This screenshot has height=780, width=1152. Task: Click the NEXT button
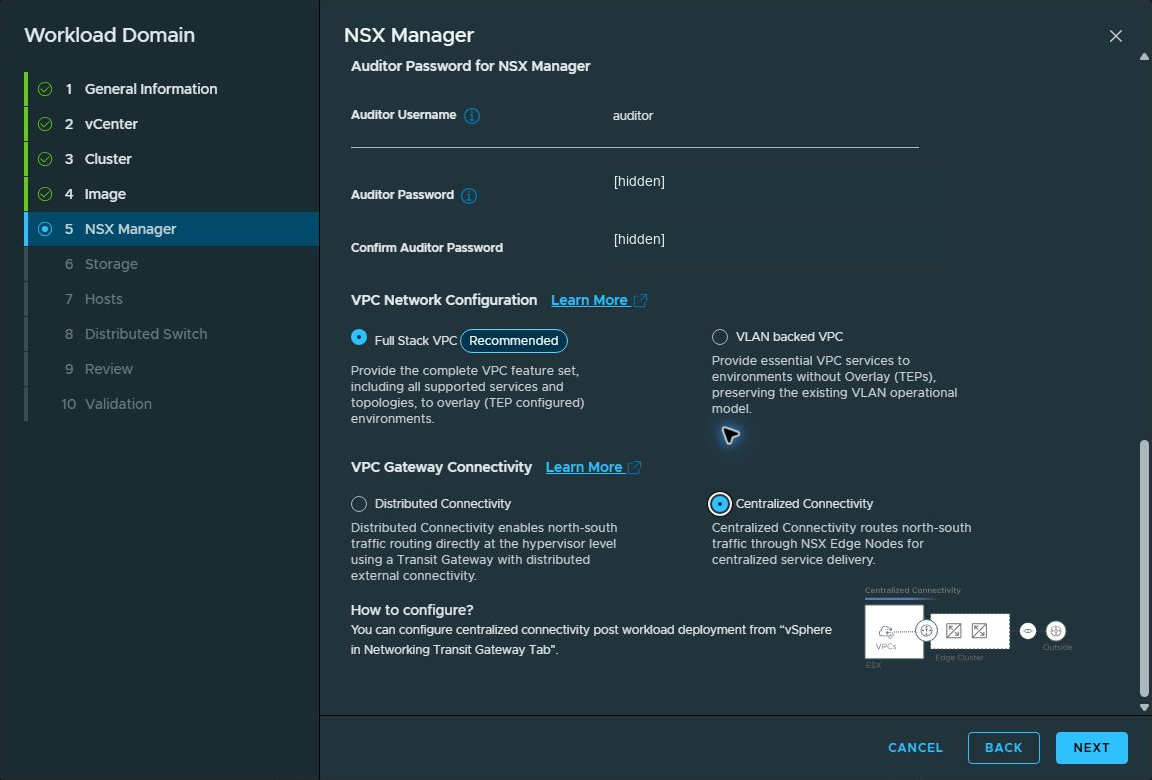click(1091, 748)
